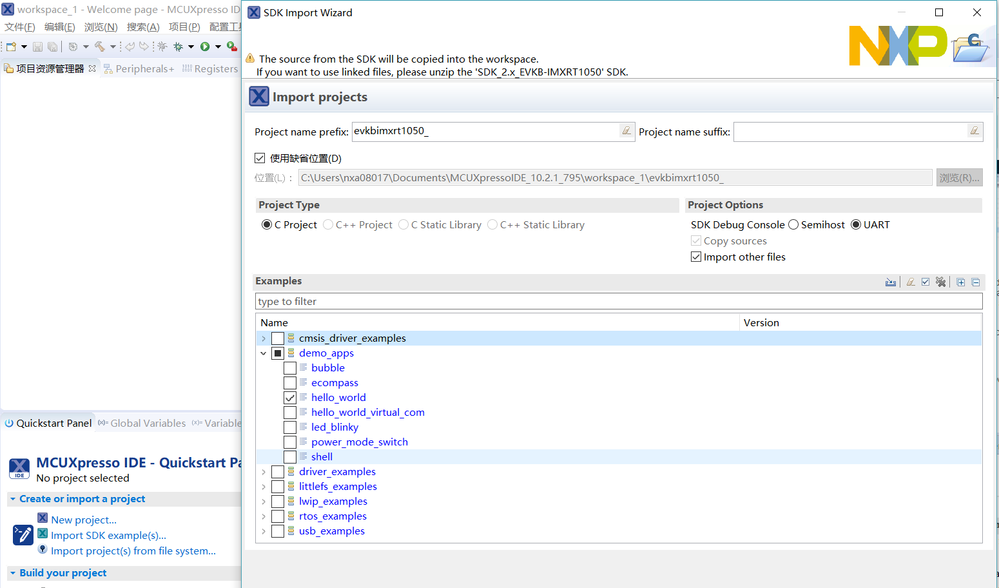The image size is (999, 588).
Task: Expand the littlefs_examples tree node
Action: pos(263,487)
